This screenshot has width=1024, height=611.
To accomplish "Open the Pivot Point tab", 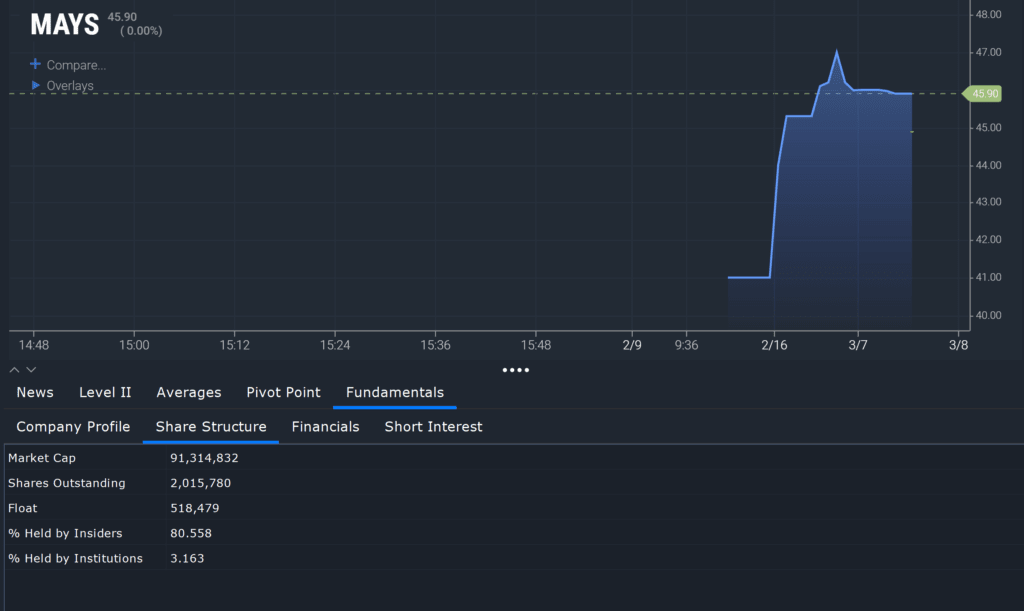I will point(283,392).
